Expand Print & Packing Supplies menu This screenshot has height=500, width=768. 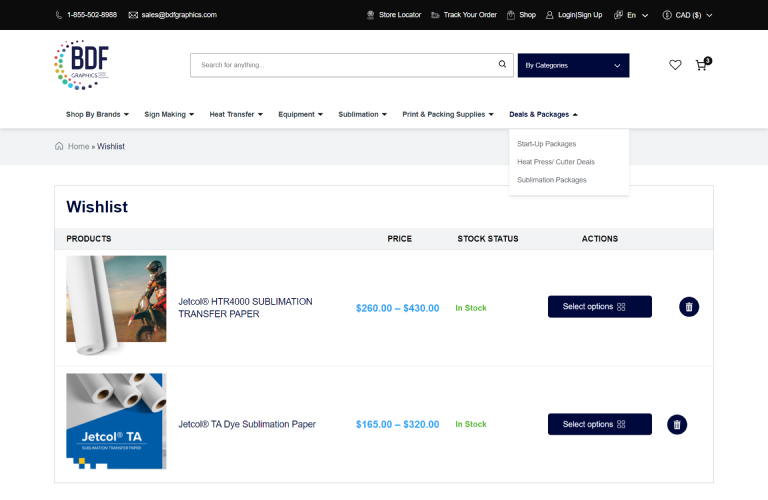448,114
